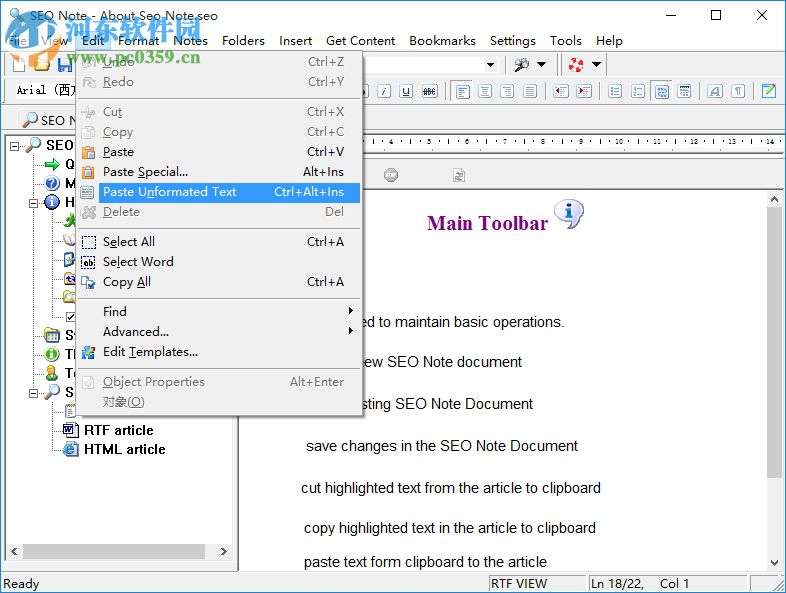Open the Help menu
786x593 pixels.
click(609, 41)
